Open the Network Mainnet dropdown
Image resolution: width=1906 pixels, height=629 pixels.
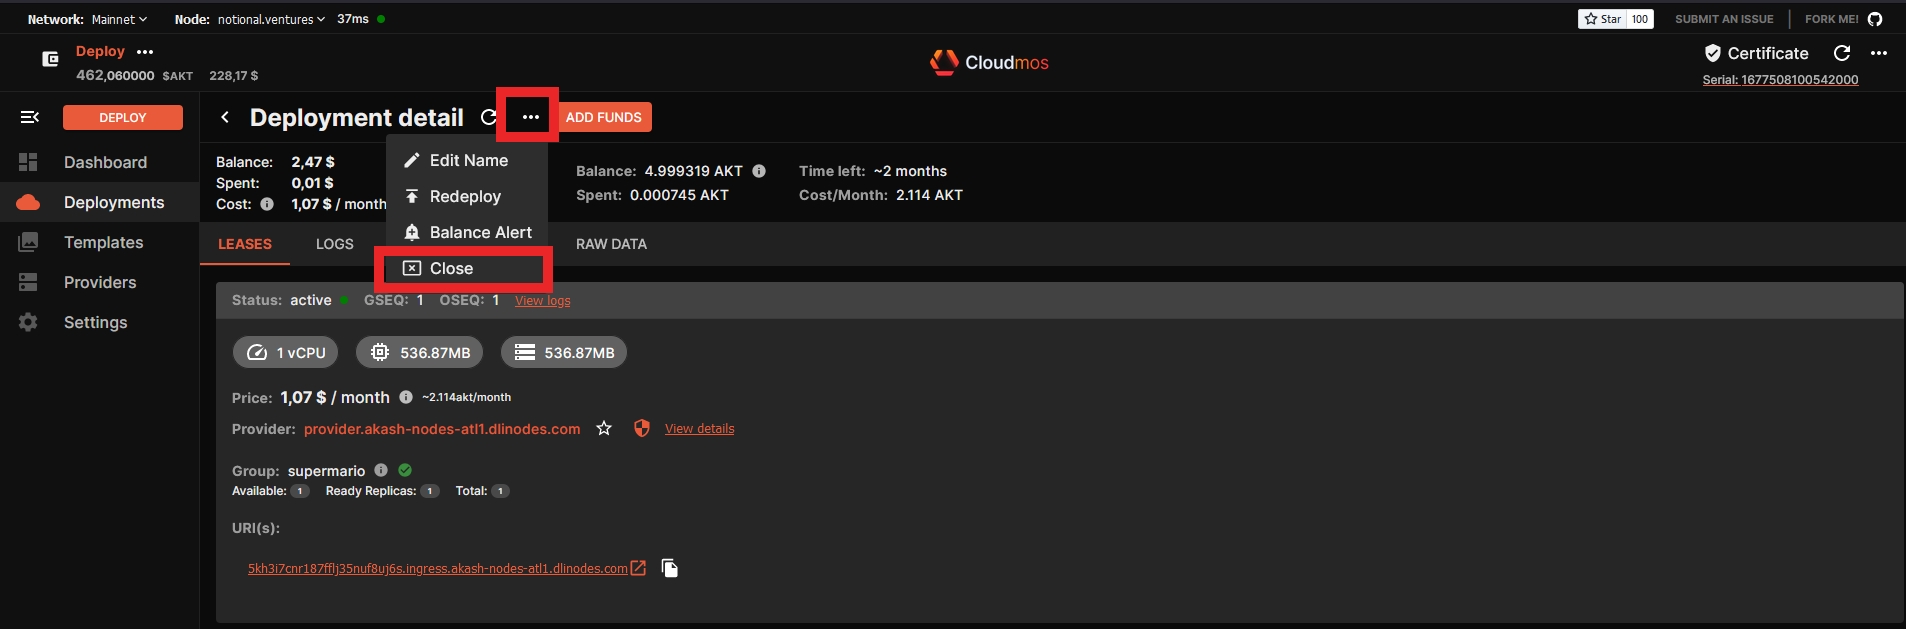(x=119, y=19)
